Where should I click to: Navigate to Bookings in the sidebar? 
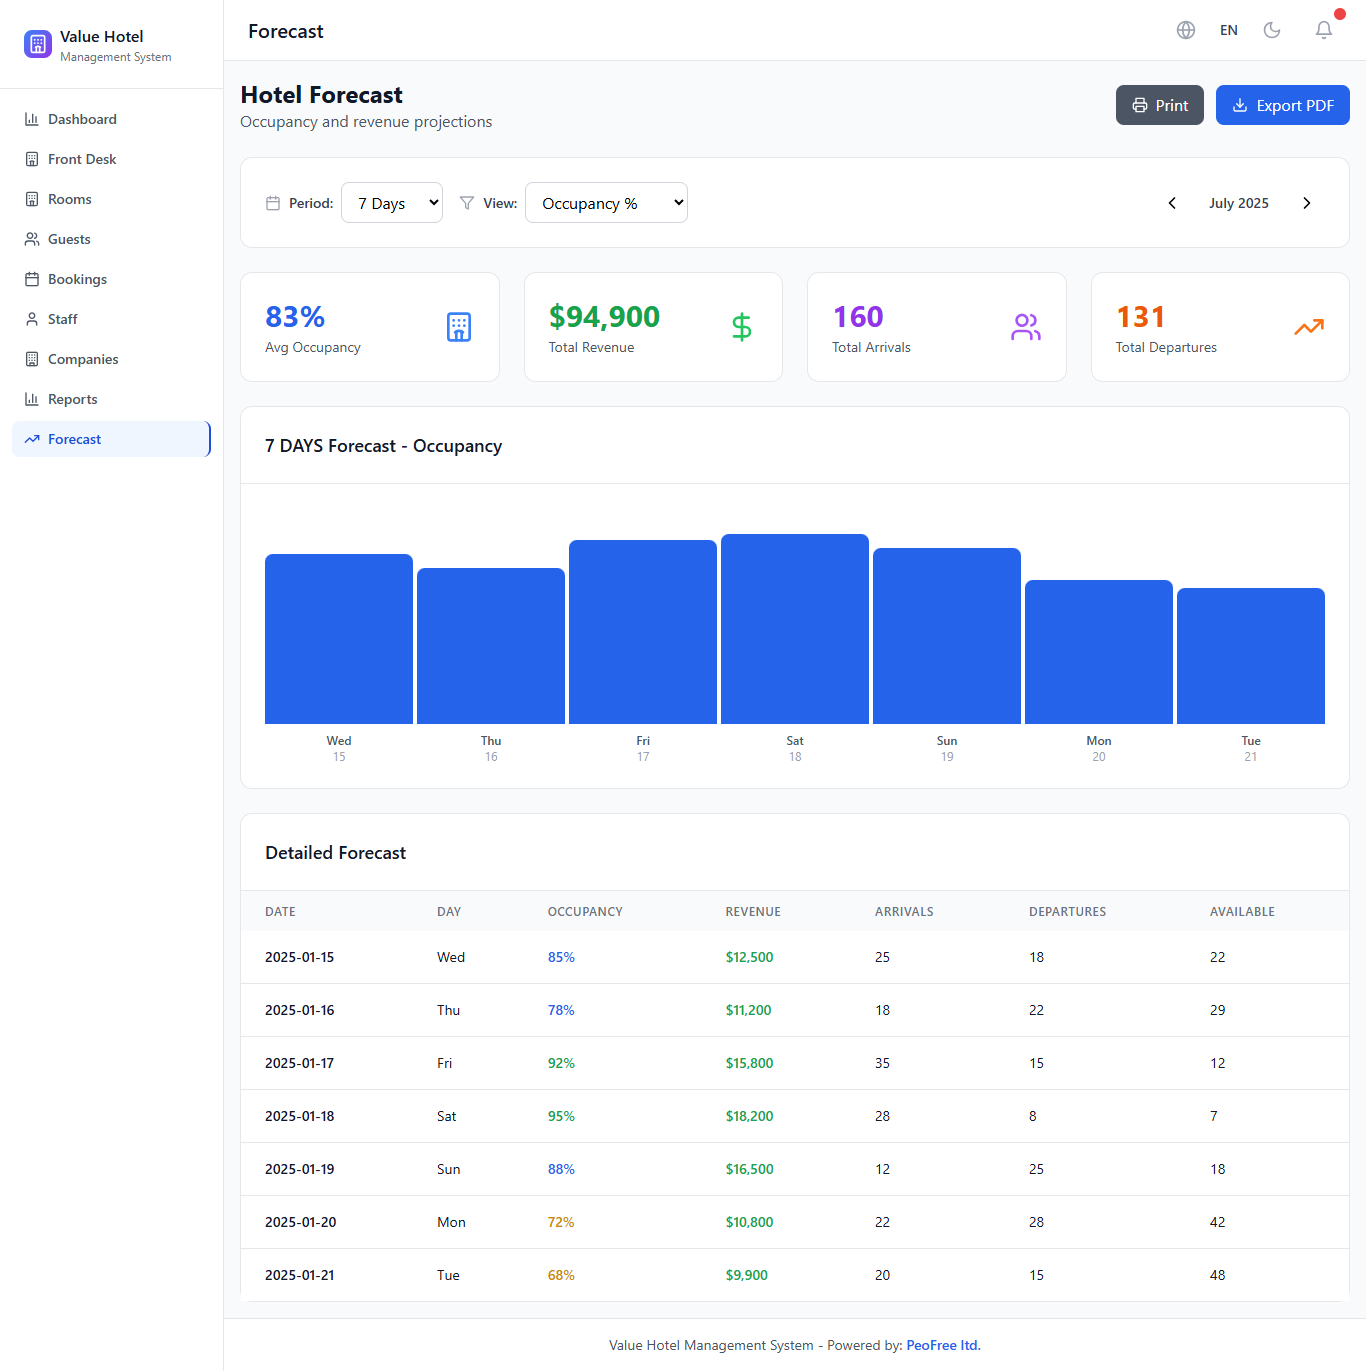click(x=77, y=279)
